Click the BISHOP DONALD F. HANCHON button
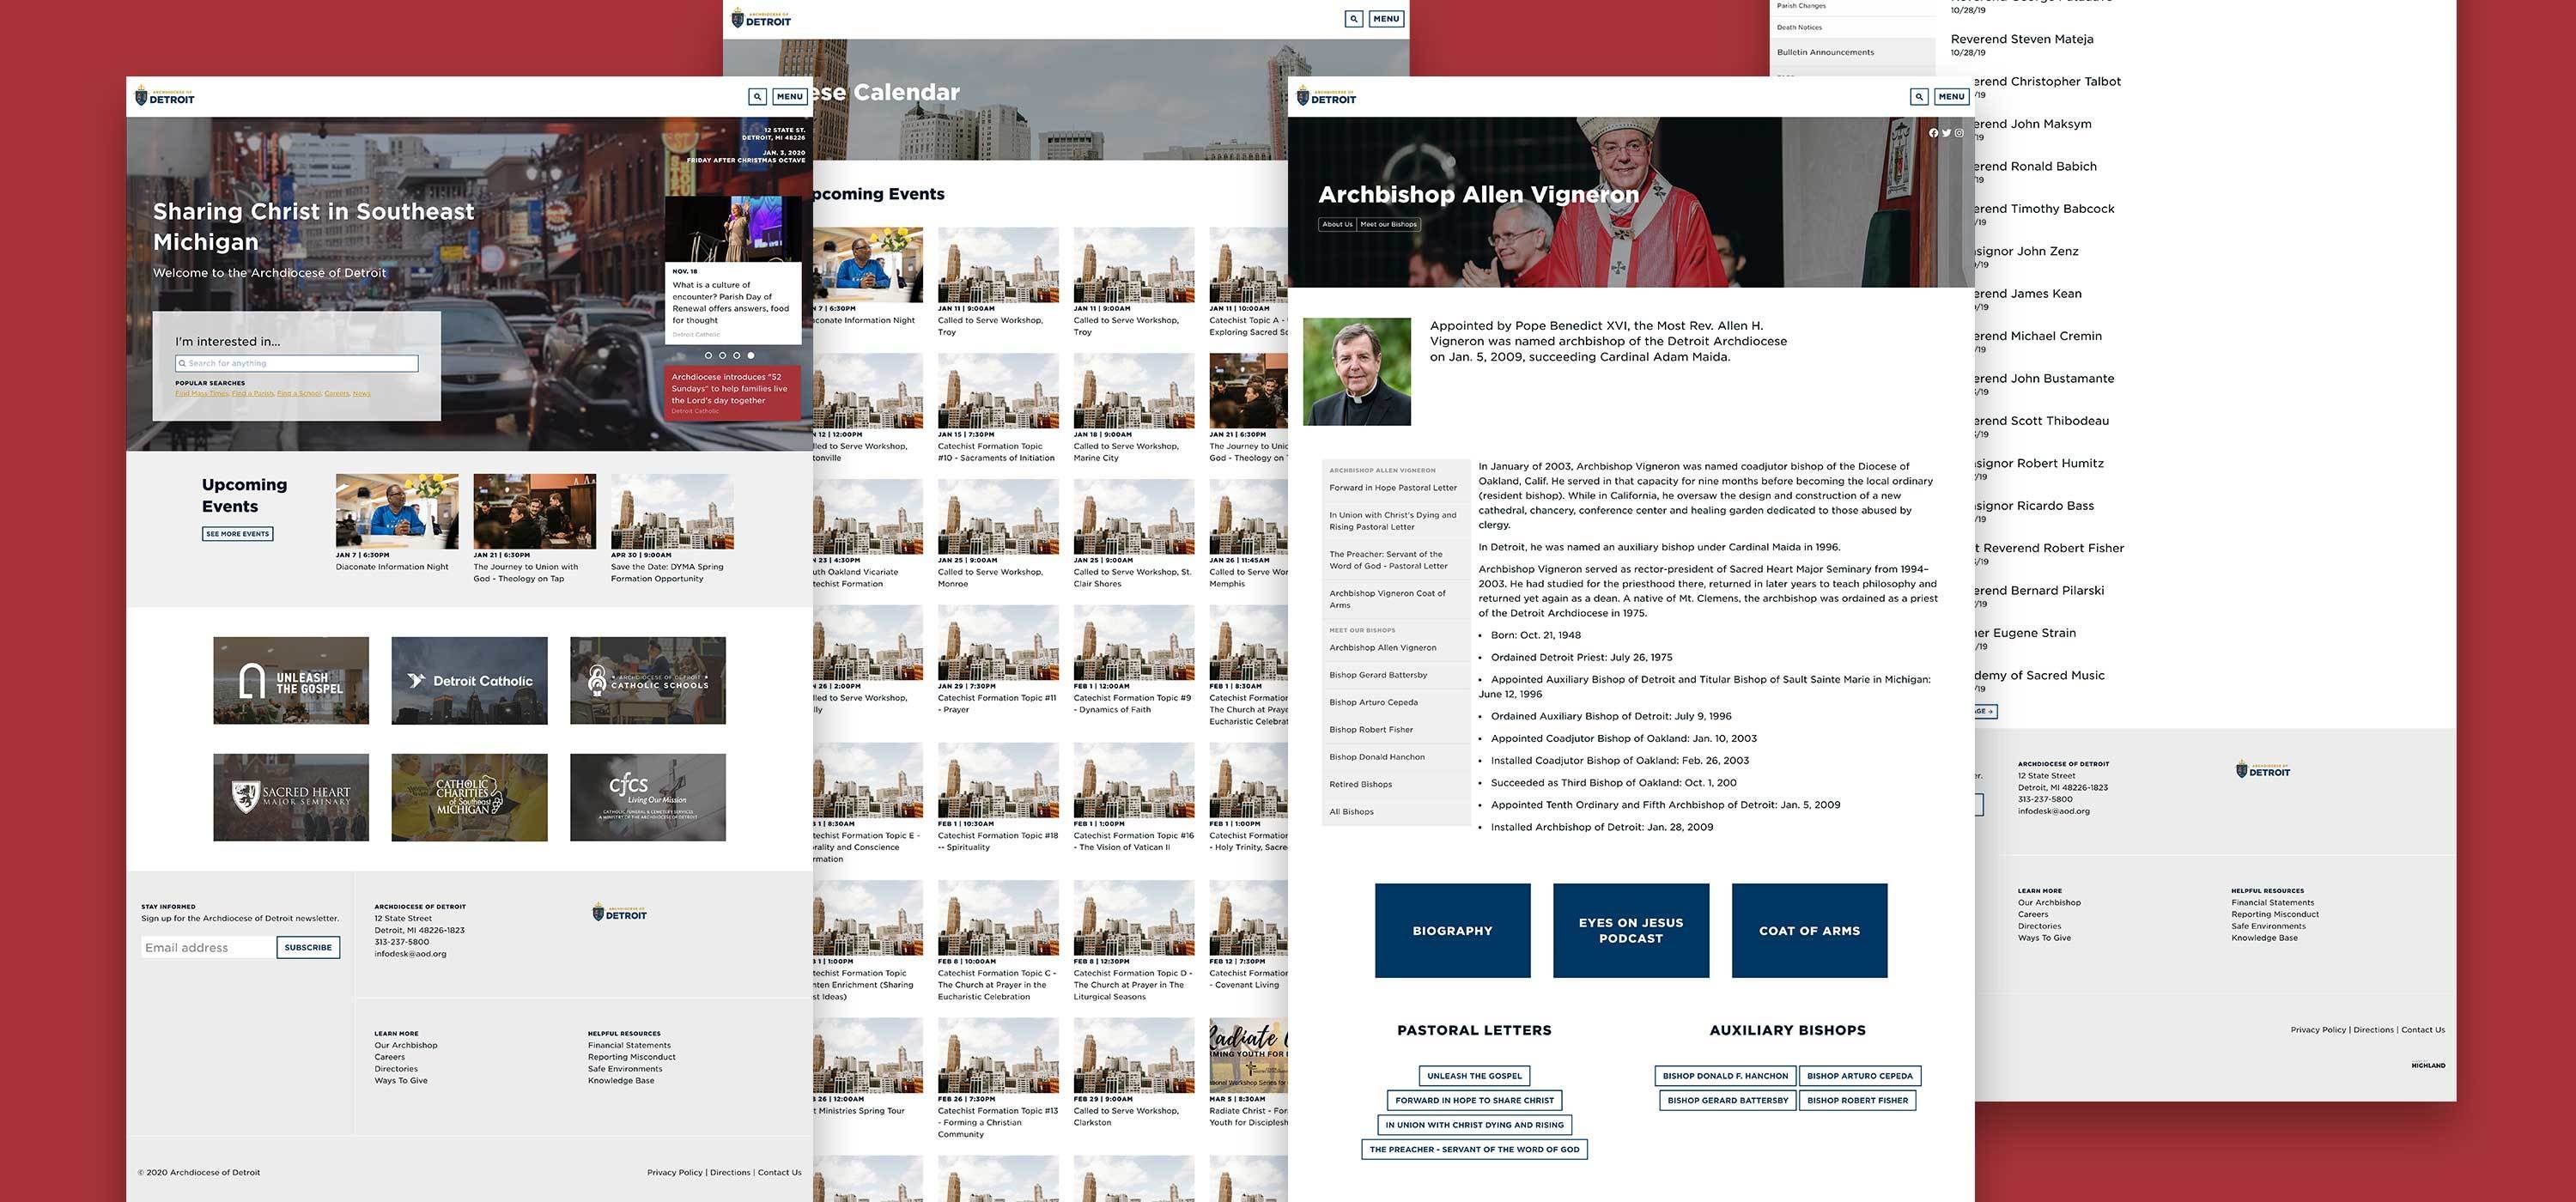The height and width of the screenshot is (1202, 2576). [1725, 1076]
